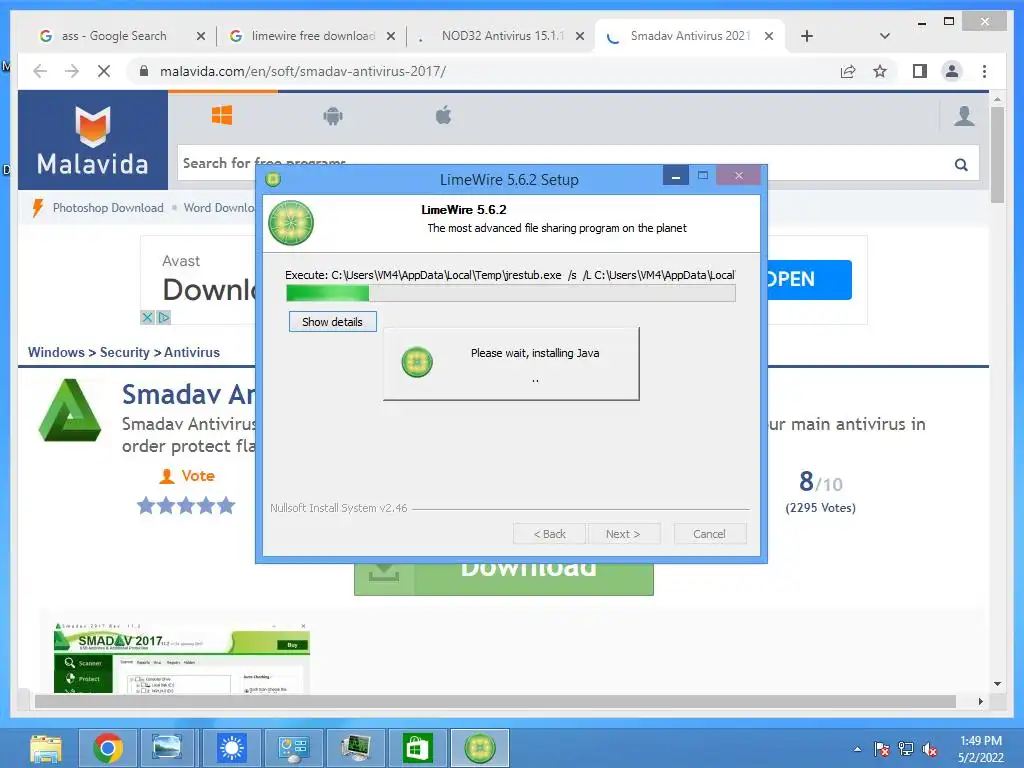Bookmark this page with the star icon
The image size is (1024, 768).
880,71
